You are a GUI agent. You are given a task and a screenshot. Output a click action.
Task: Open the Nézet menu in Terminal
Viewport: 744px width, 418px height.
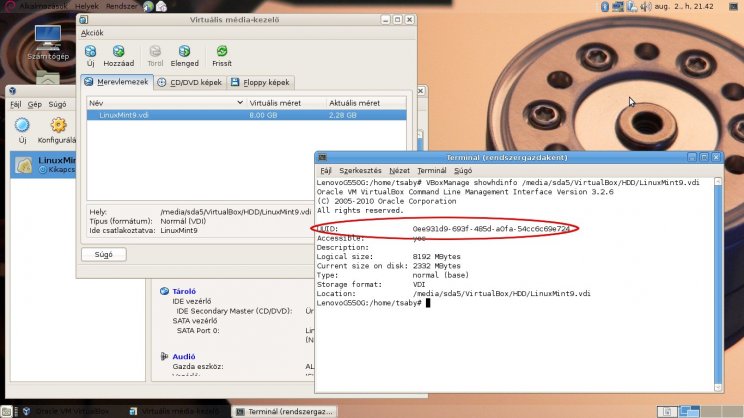pyautogui.click(x=399, y=170)
